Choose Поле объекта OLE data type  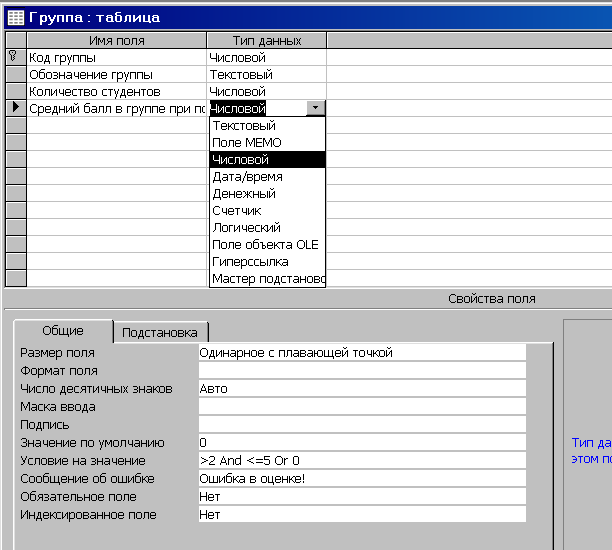point(267,245)
